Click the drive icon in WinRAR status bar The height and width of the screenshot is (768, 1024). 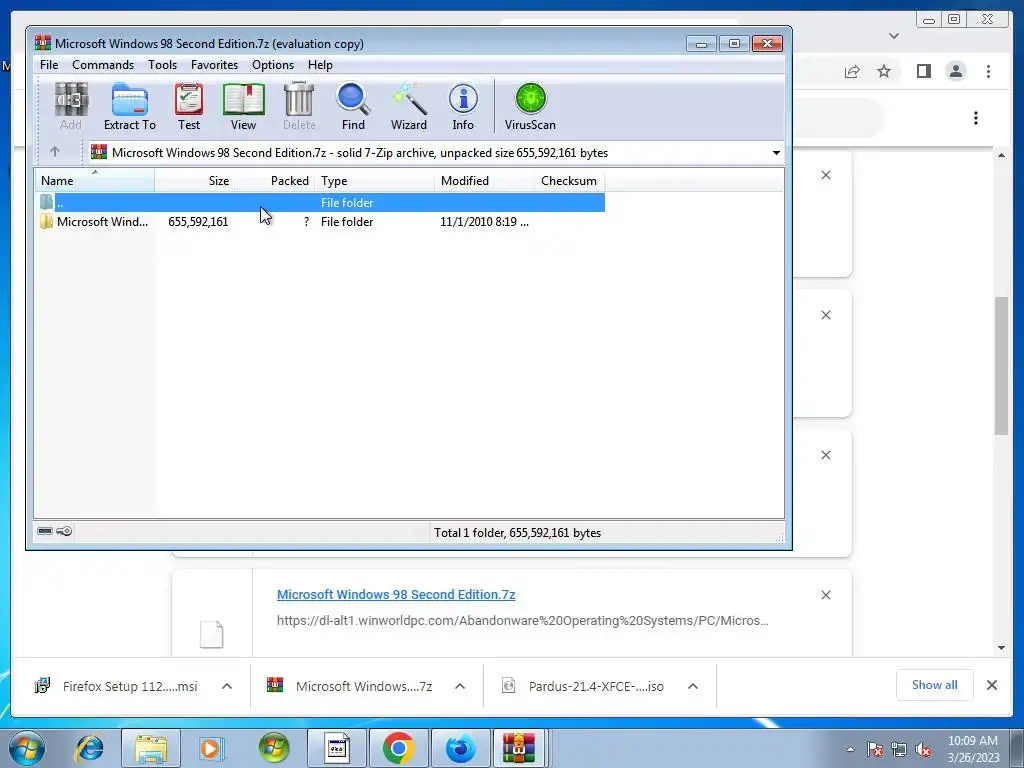click(x=45, y=531)
